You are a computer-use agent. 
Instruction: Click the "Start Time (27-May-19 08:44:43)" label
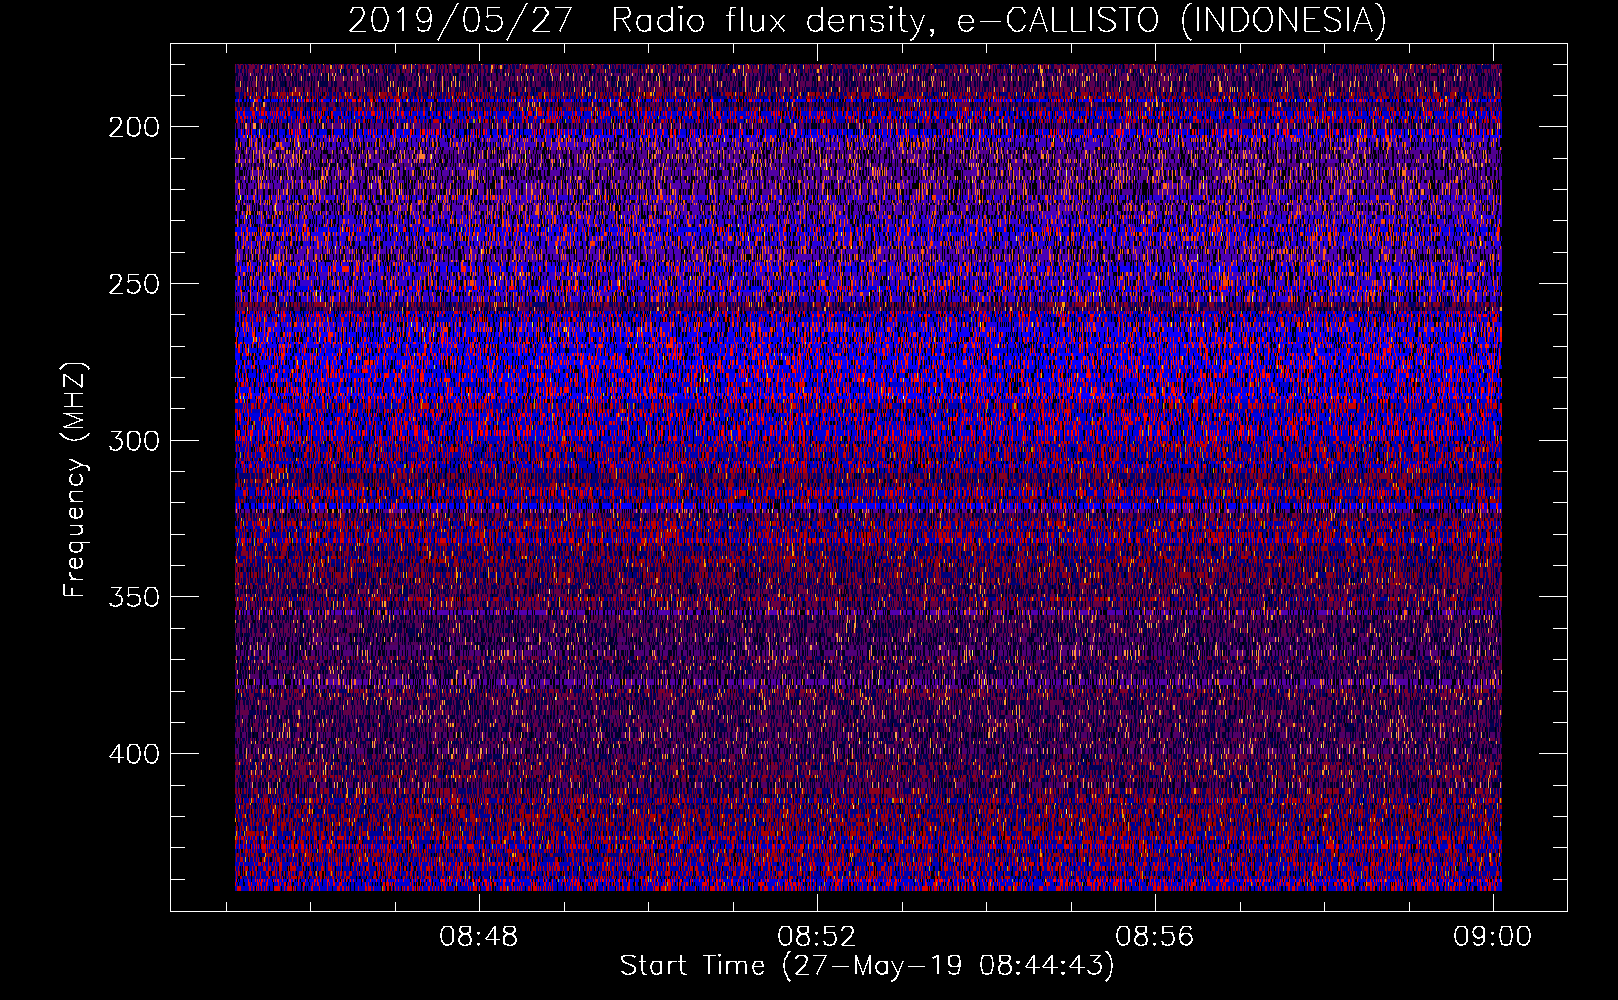[x=867, y=966]
